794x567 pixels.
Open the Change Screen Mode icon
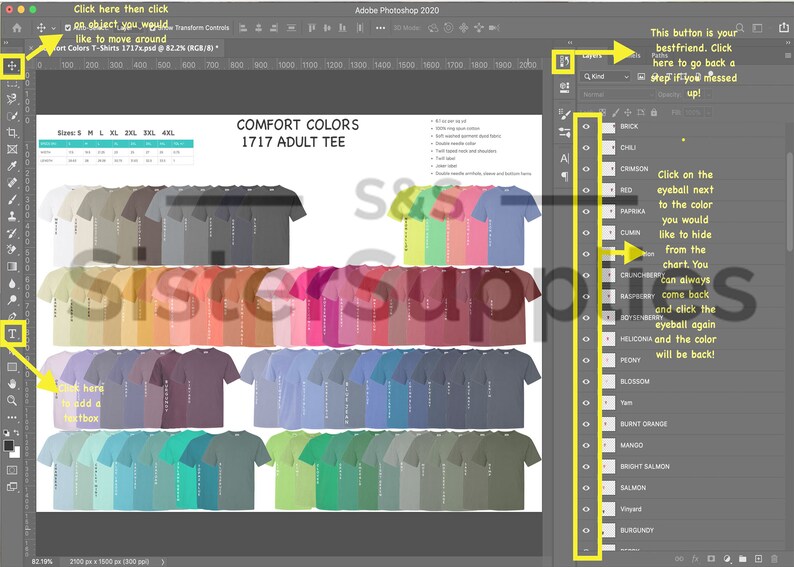coord(12,487)
